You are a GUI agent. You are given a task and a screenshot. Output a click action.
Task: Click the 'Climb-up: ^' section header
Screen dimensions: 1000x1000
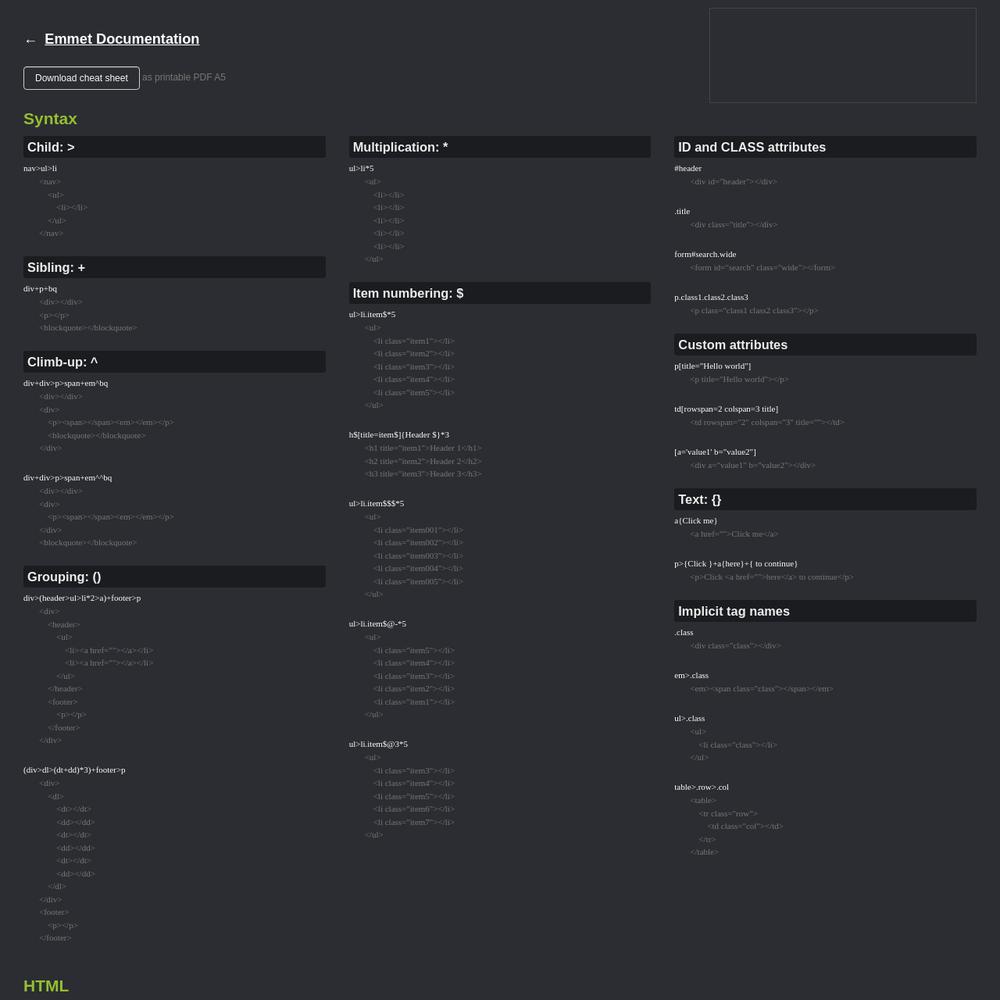[174, 362]
